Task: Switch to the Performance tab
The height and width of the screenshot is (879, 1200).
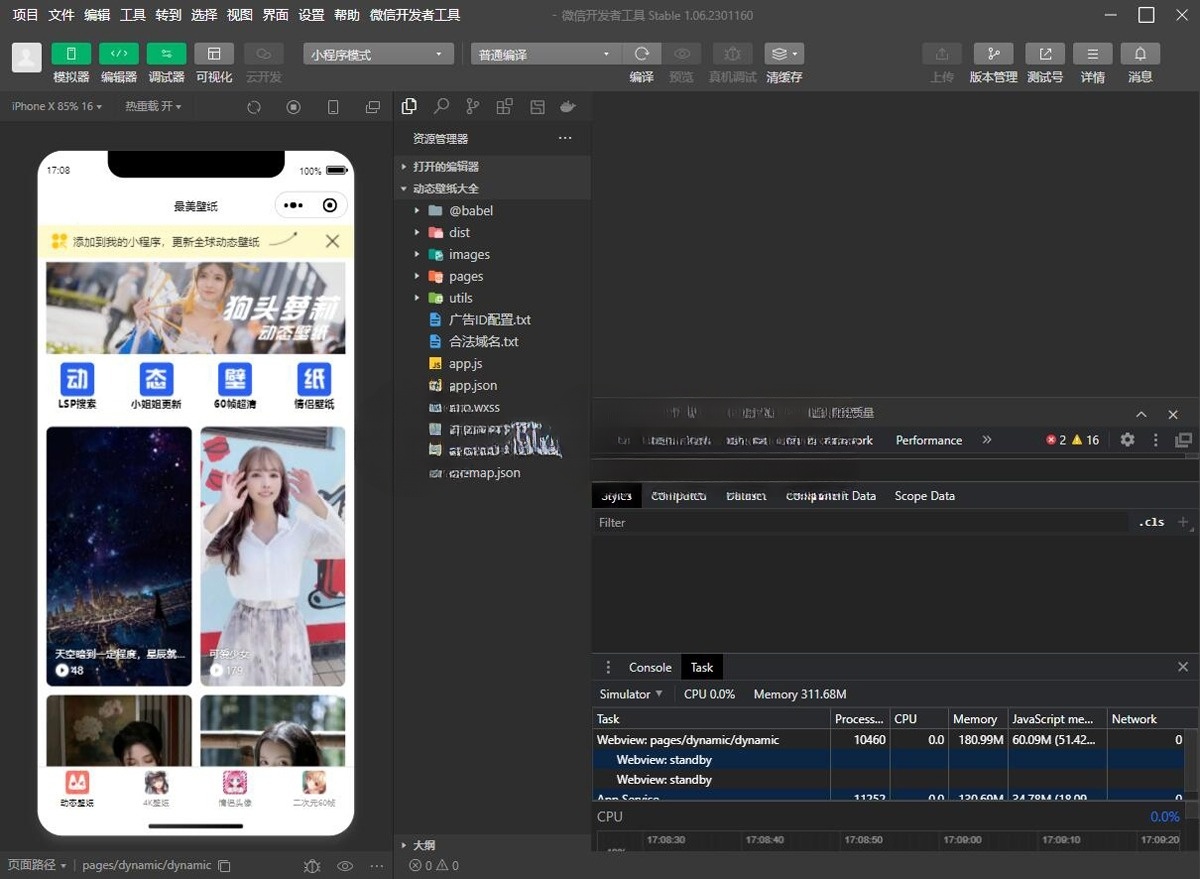Action: 929,440
